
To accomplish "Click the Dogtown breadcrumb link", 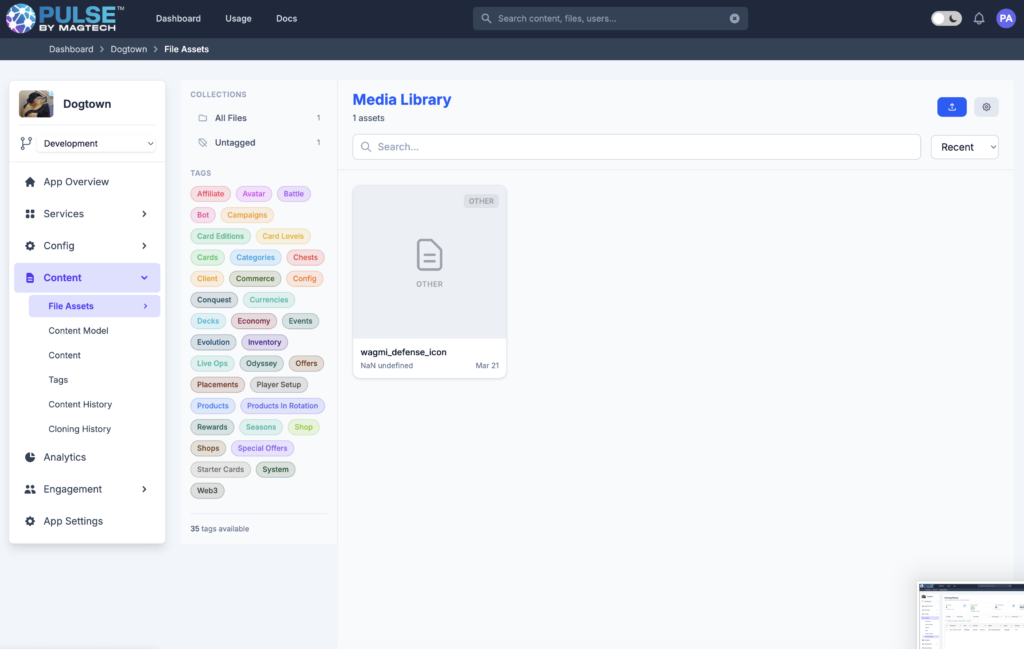I will click(x=128, y=49).
